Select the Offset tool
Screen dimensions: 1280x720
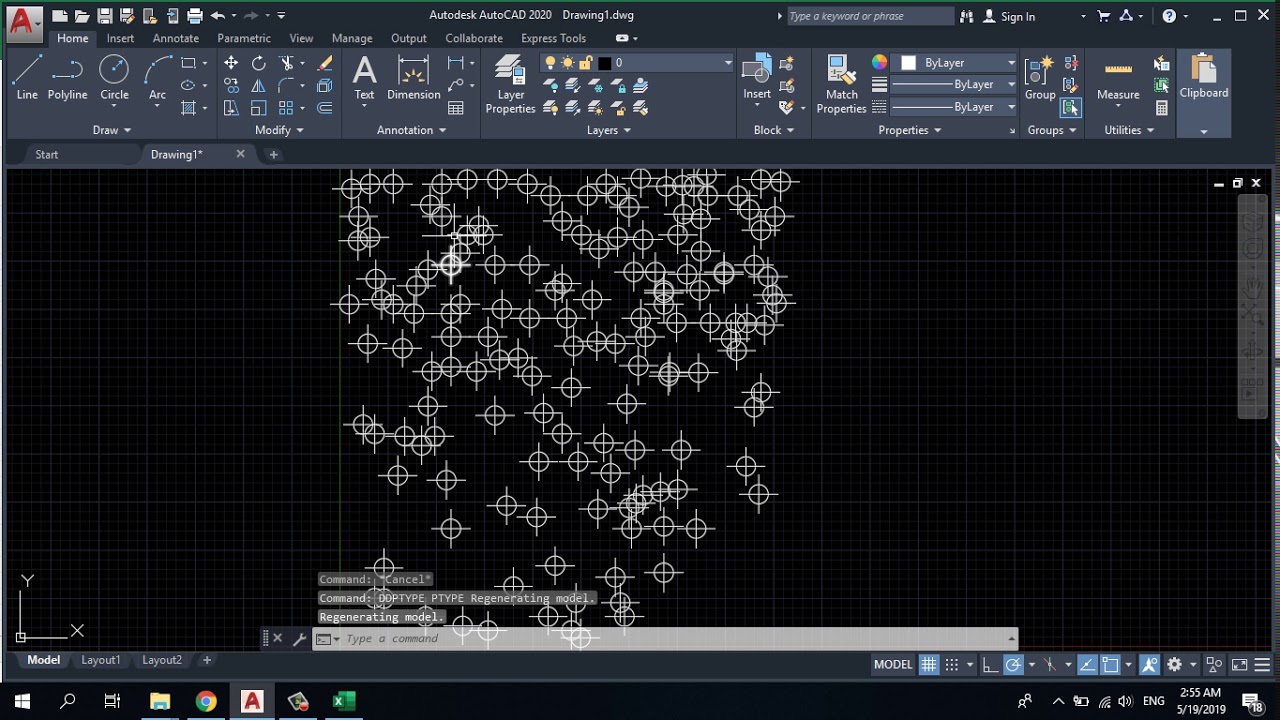tap(325, 108)
